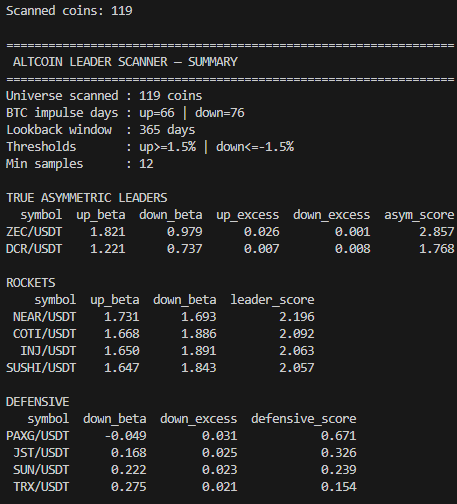Click the ZEC/USDT symbol
Viewport: 457px width, 504px height.
(34, 232)
